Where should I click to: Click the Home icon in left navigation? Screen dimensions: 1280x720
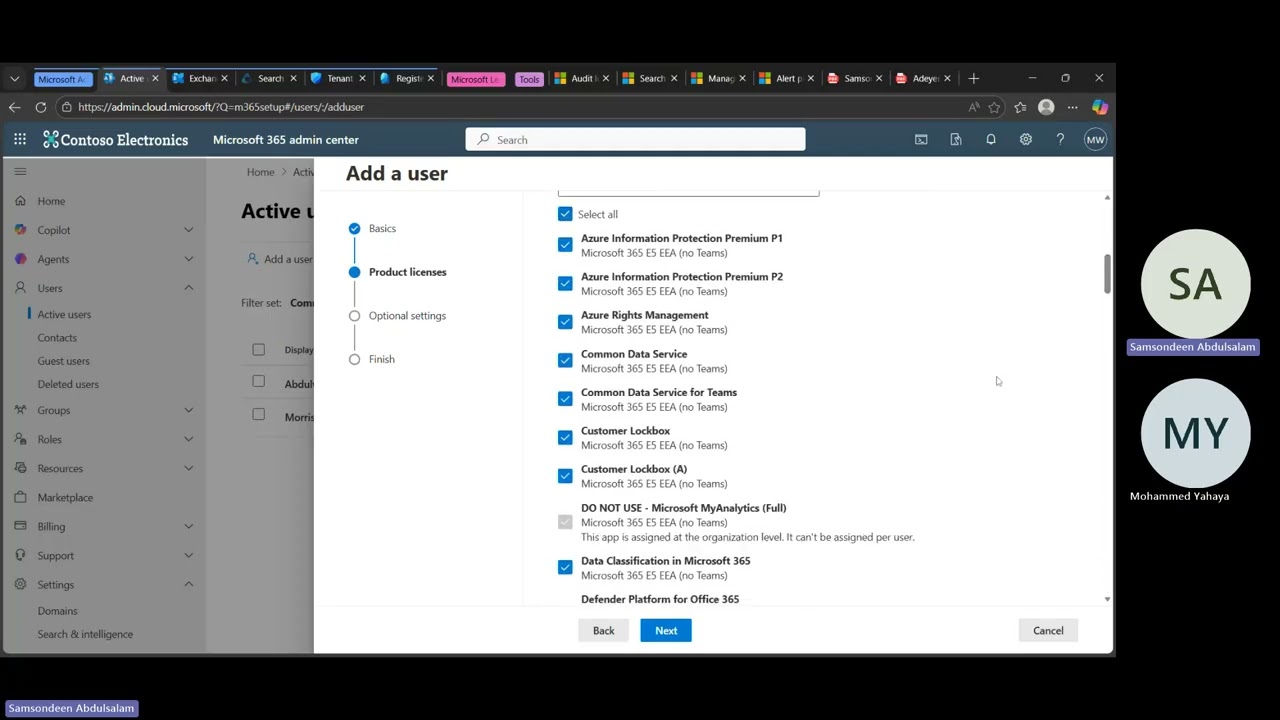click(21, 201)
